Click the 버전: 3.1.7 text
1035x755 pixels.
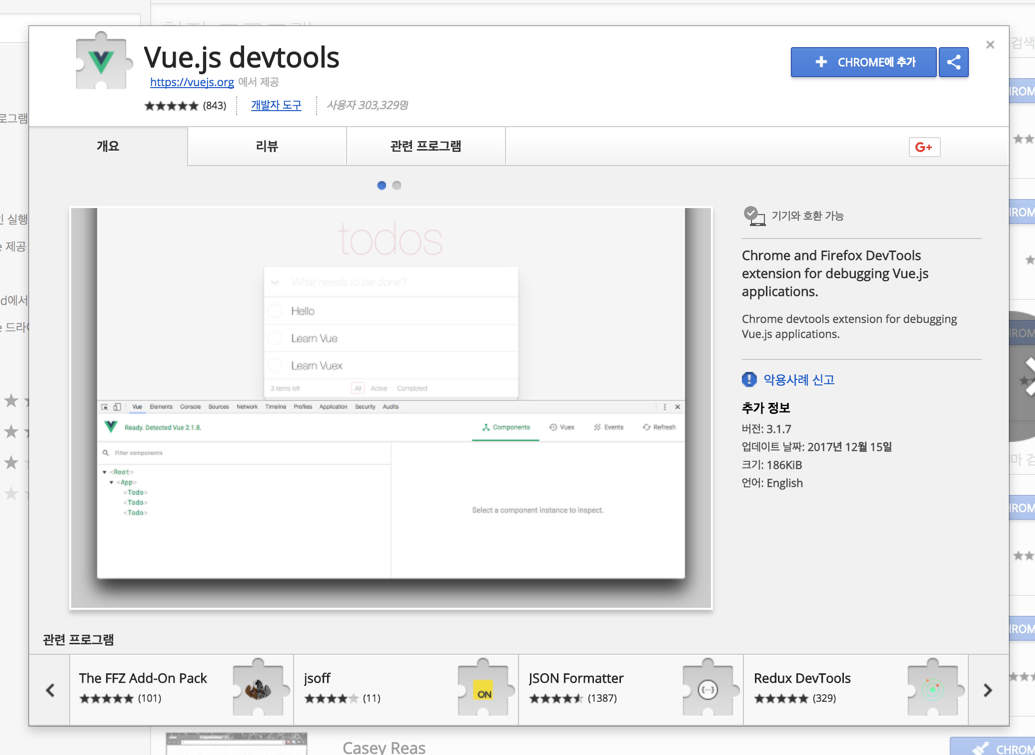click(766, 428)
